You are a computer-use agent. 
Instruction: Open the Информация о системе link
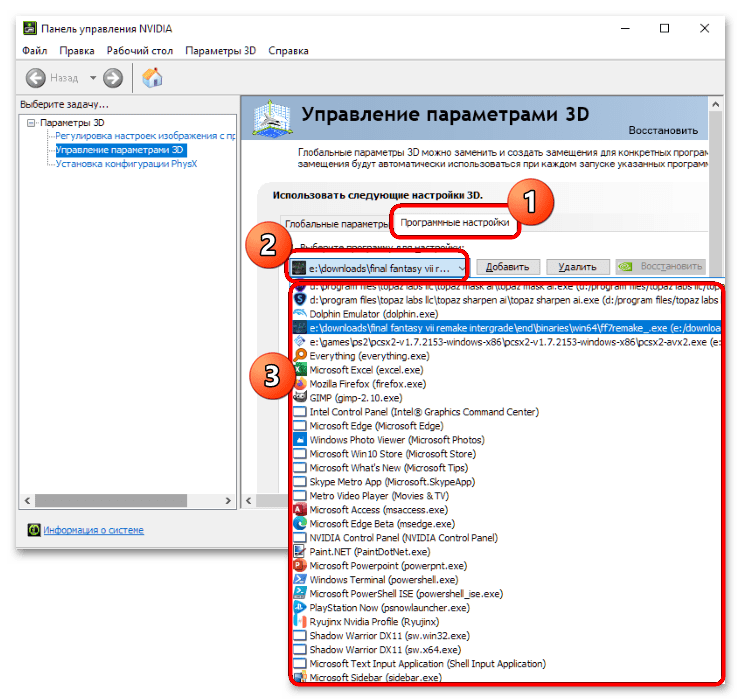[x=94, y=530]
